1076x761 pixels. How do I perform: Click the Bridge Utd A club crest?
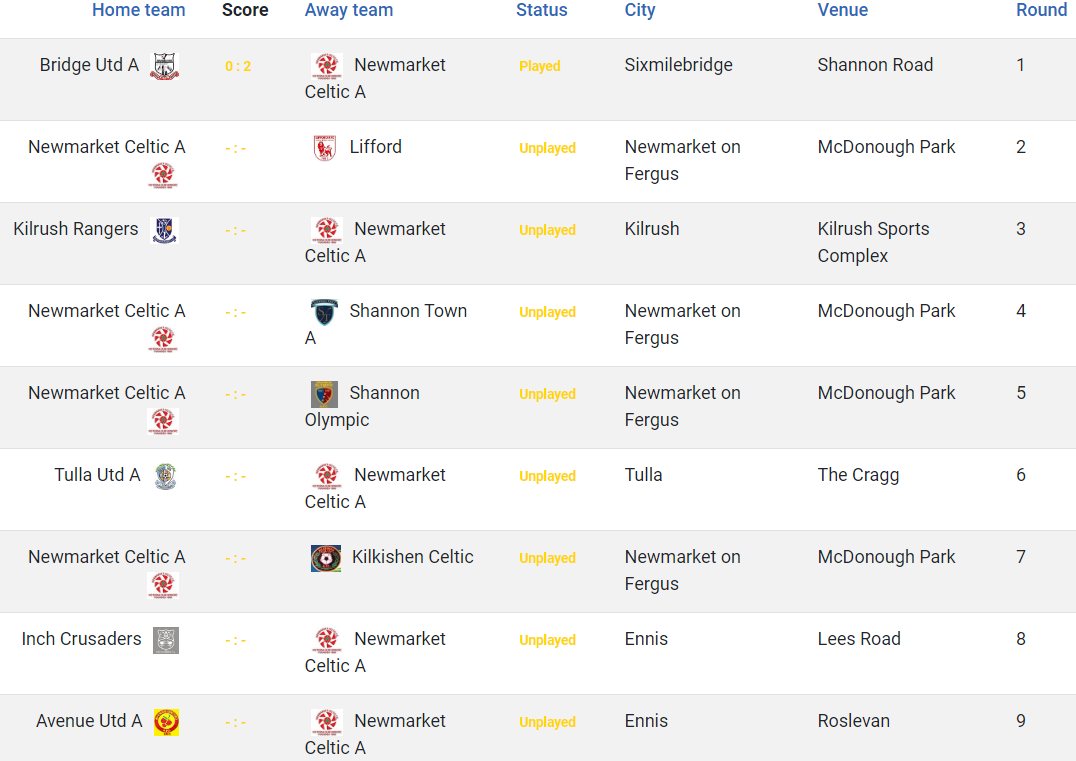tap(165, 67)
